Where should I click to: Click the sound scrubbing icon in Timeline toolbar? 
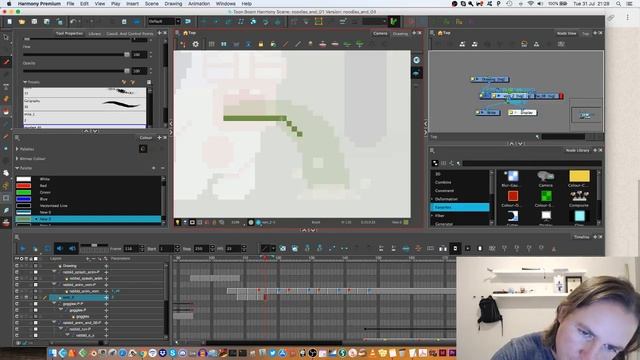[x=72, y=248]
